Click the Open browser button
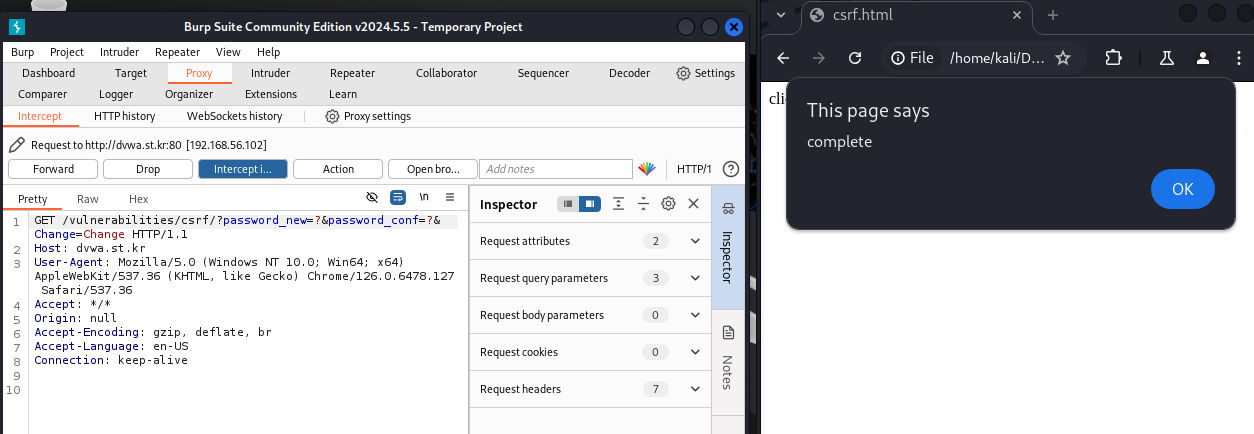Screen dimensions: 1254x434 tap(433, 169)
